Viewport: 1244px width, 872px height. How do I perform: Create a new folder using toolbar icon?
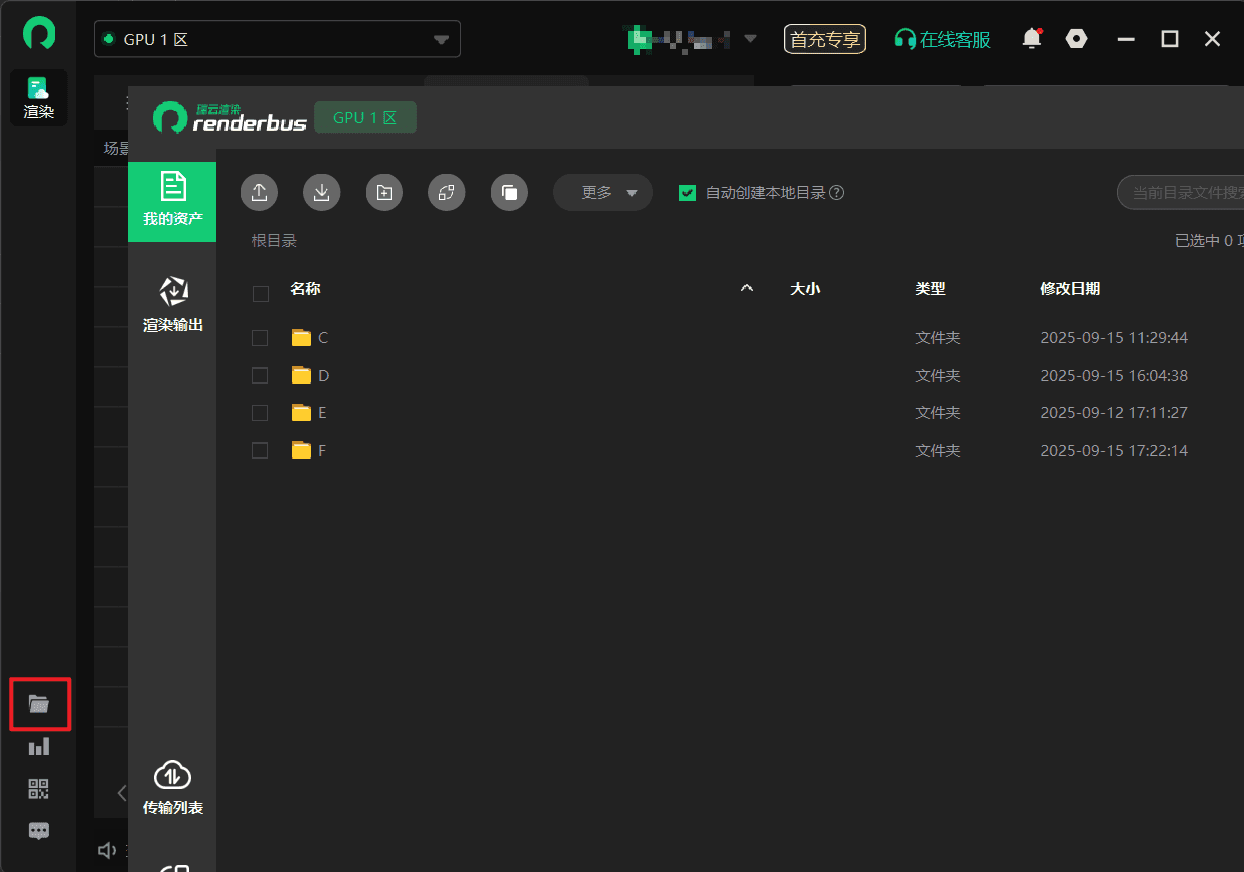tap(384, 193)
